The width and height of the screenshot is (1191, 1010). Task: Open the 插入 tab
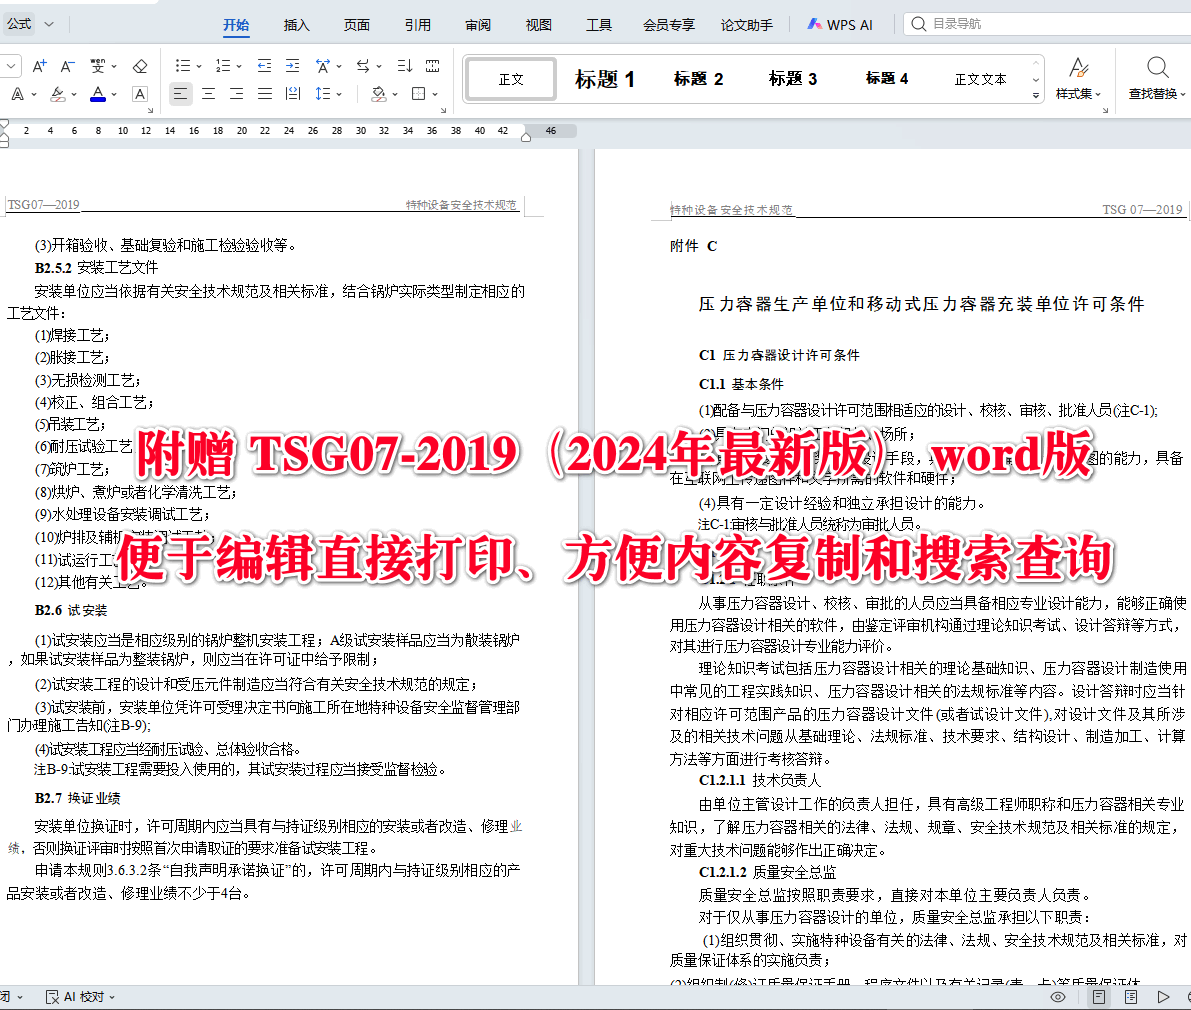(296, 25)
